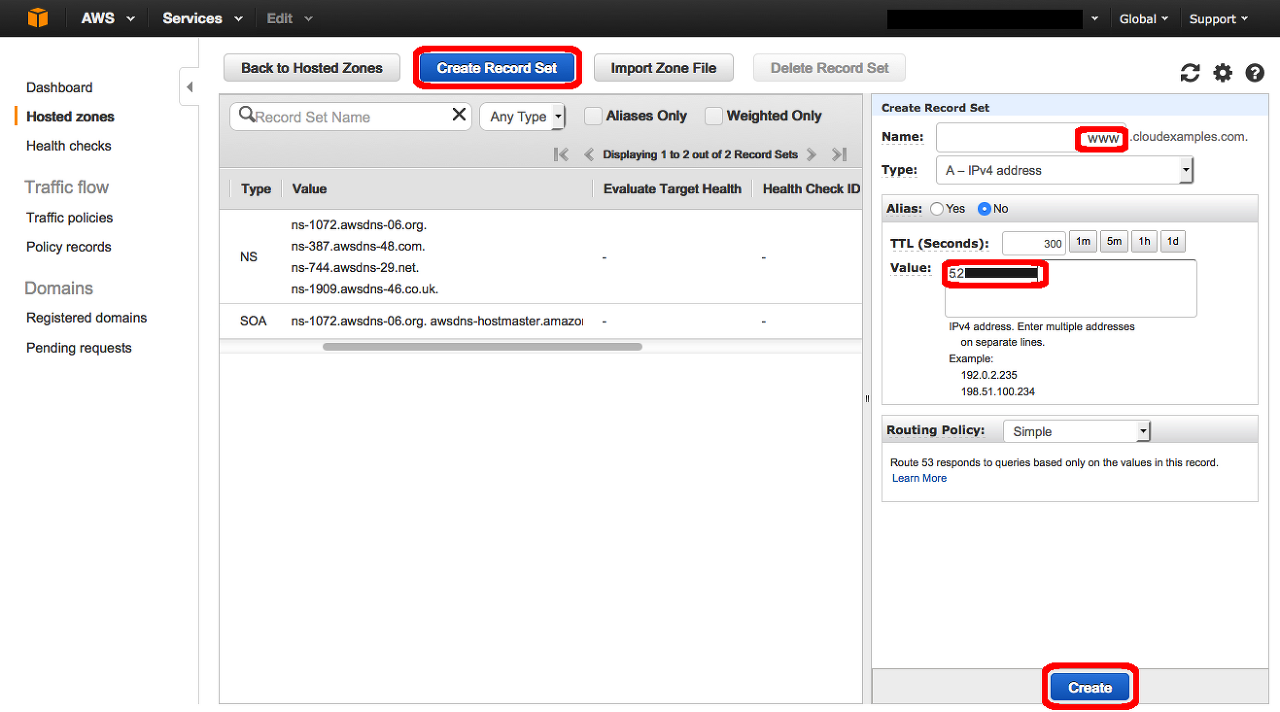The image size is (1280, 712).
Task: Focus the record Name input field
Action: coord(1031,138)
